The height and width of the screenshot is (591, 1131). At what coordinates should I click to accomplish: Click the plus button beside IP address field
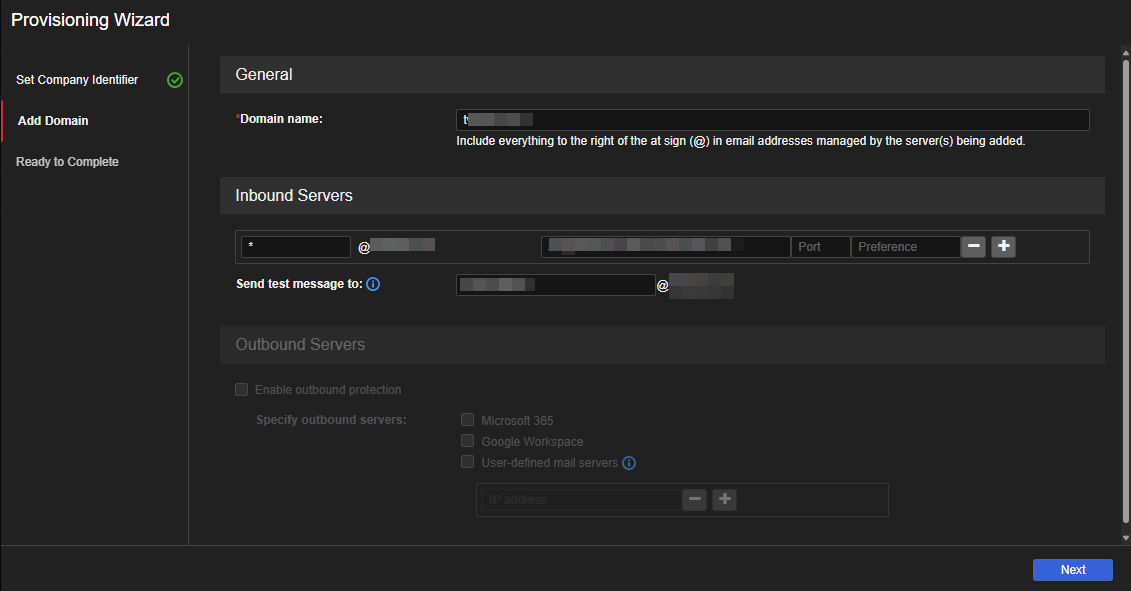click(724, 499)
